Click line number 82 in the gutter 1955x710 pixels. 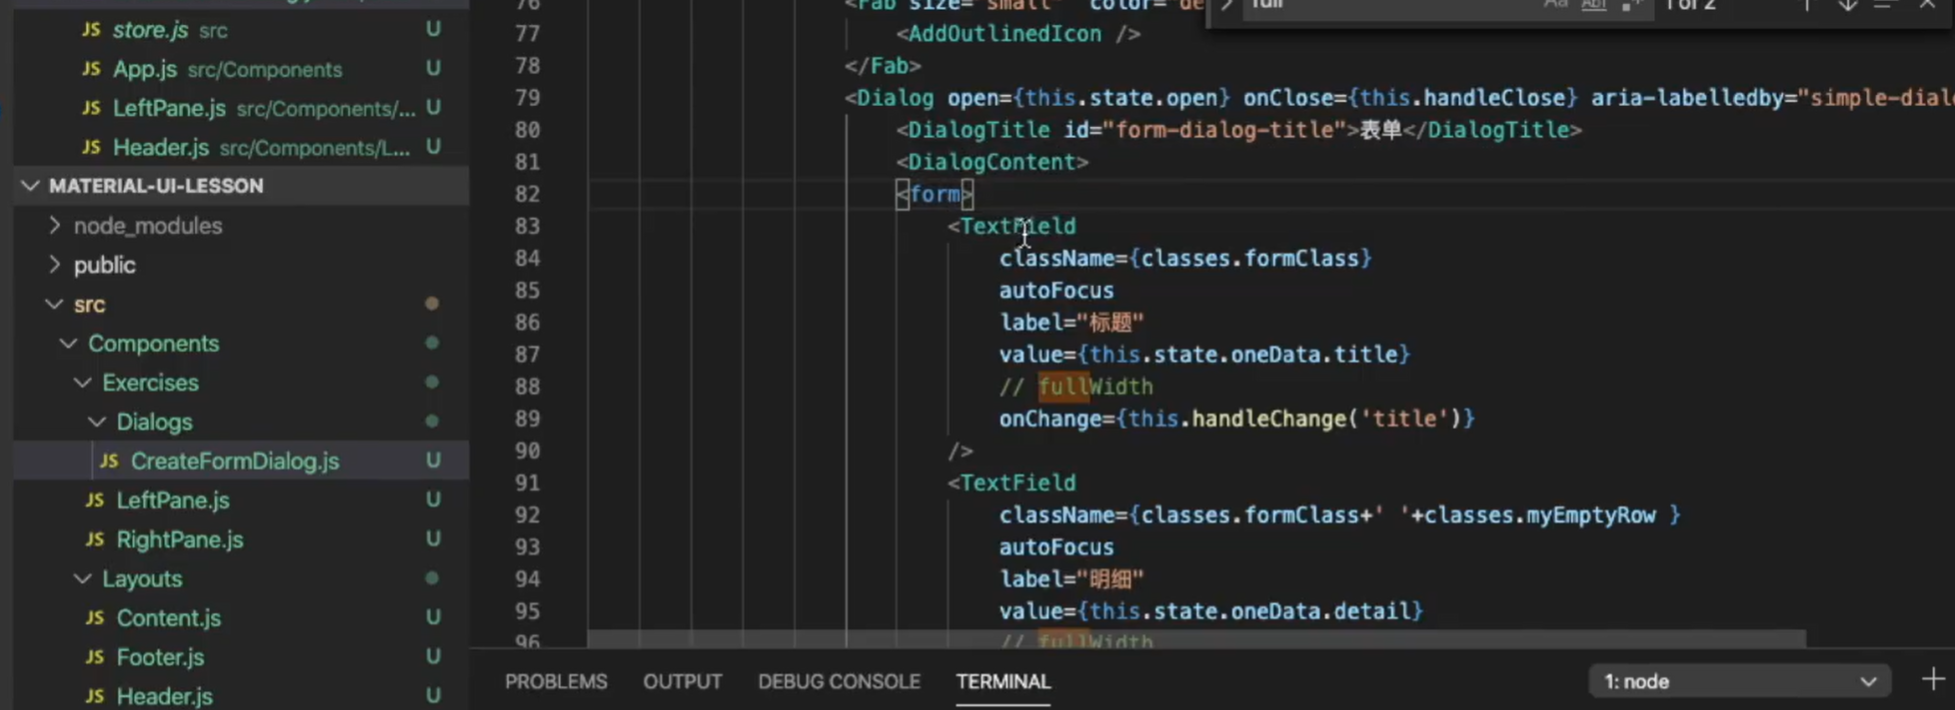pos(527,194)
